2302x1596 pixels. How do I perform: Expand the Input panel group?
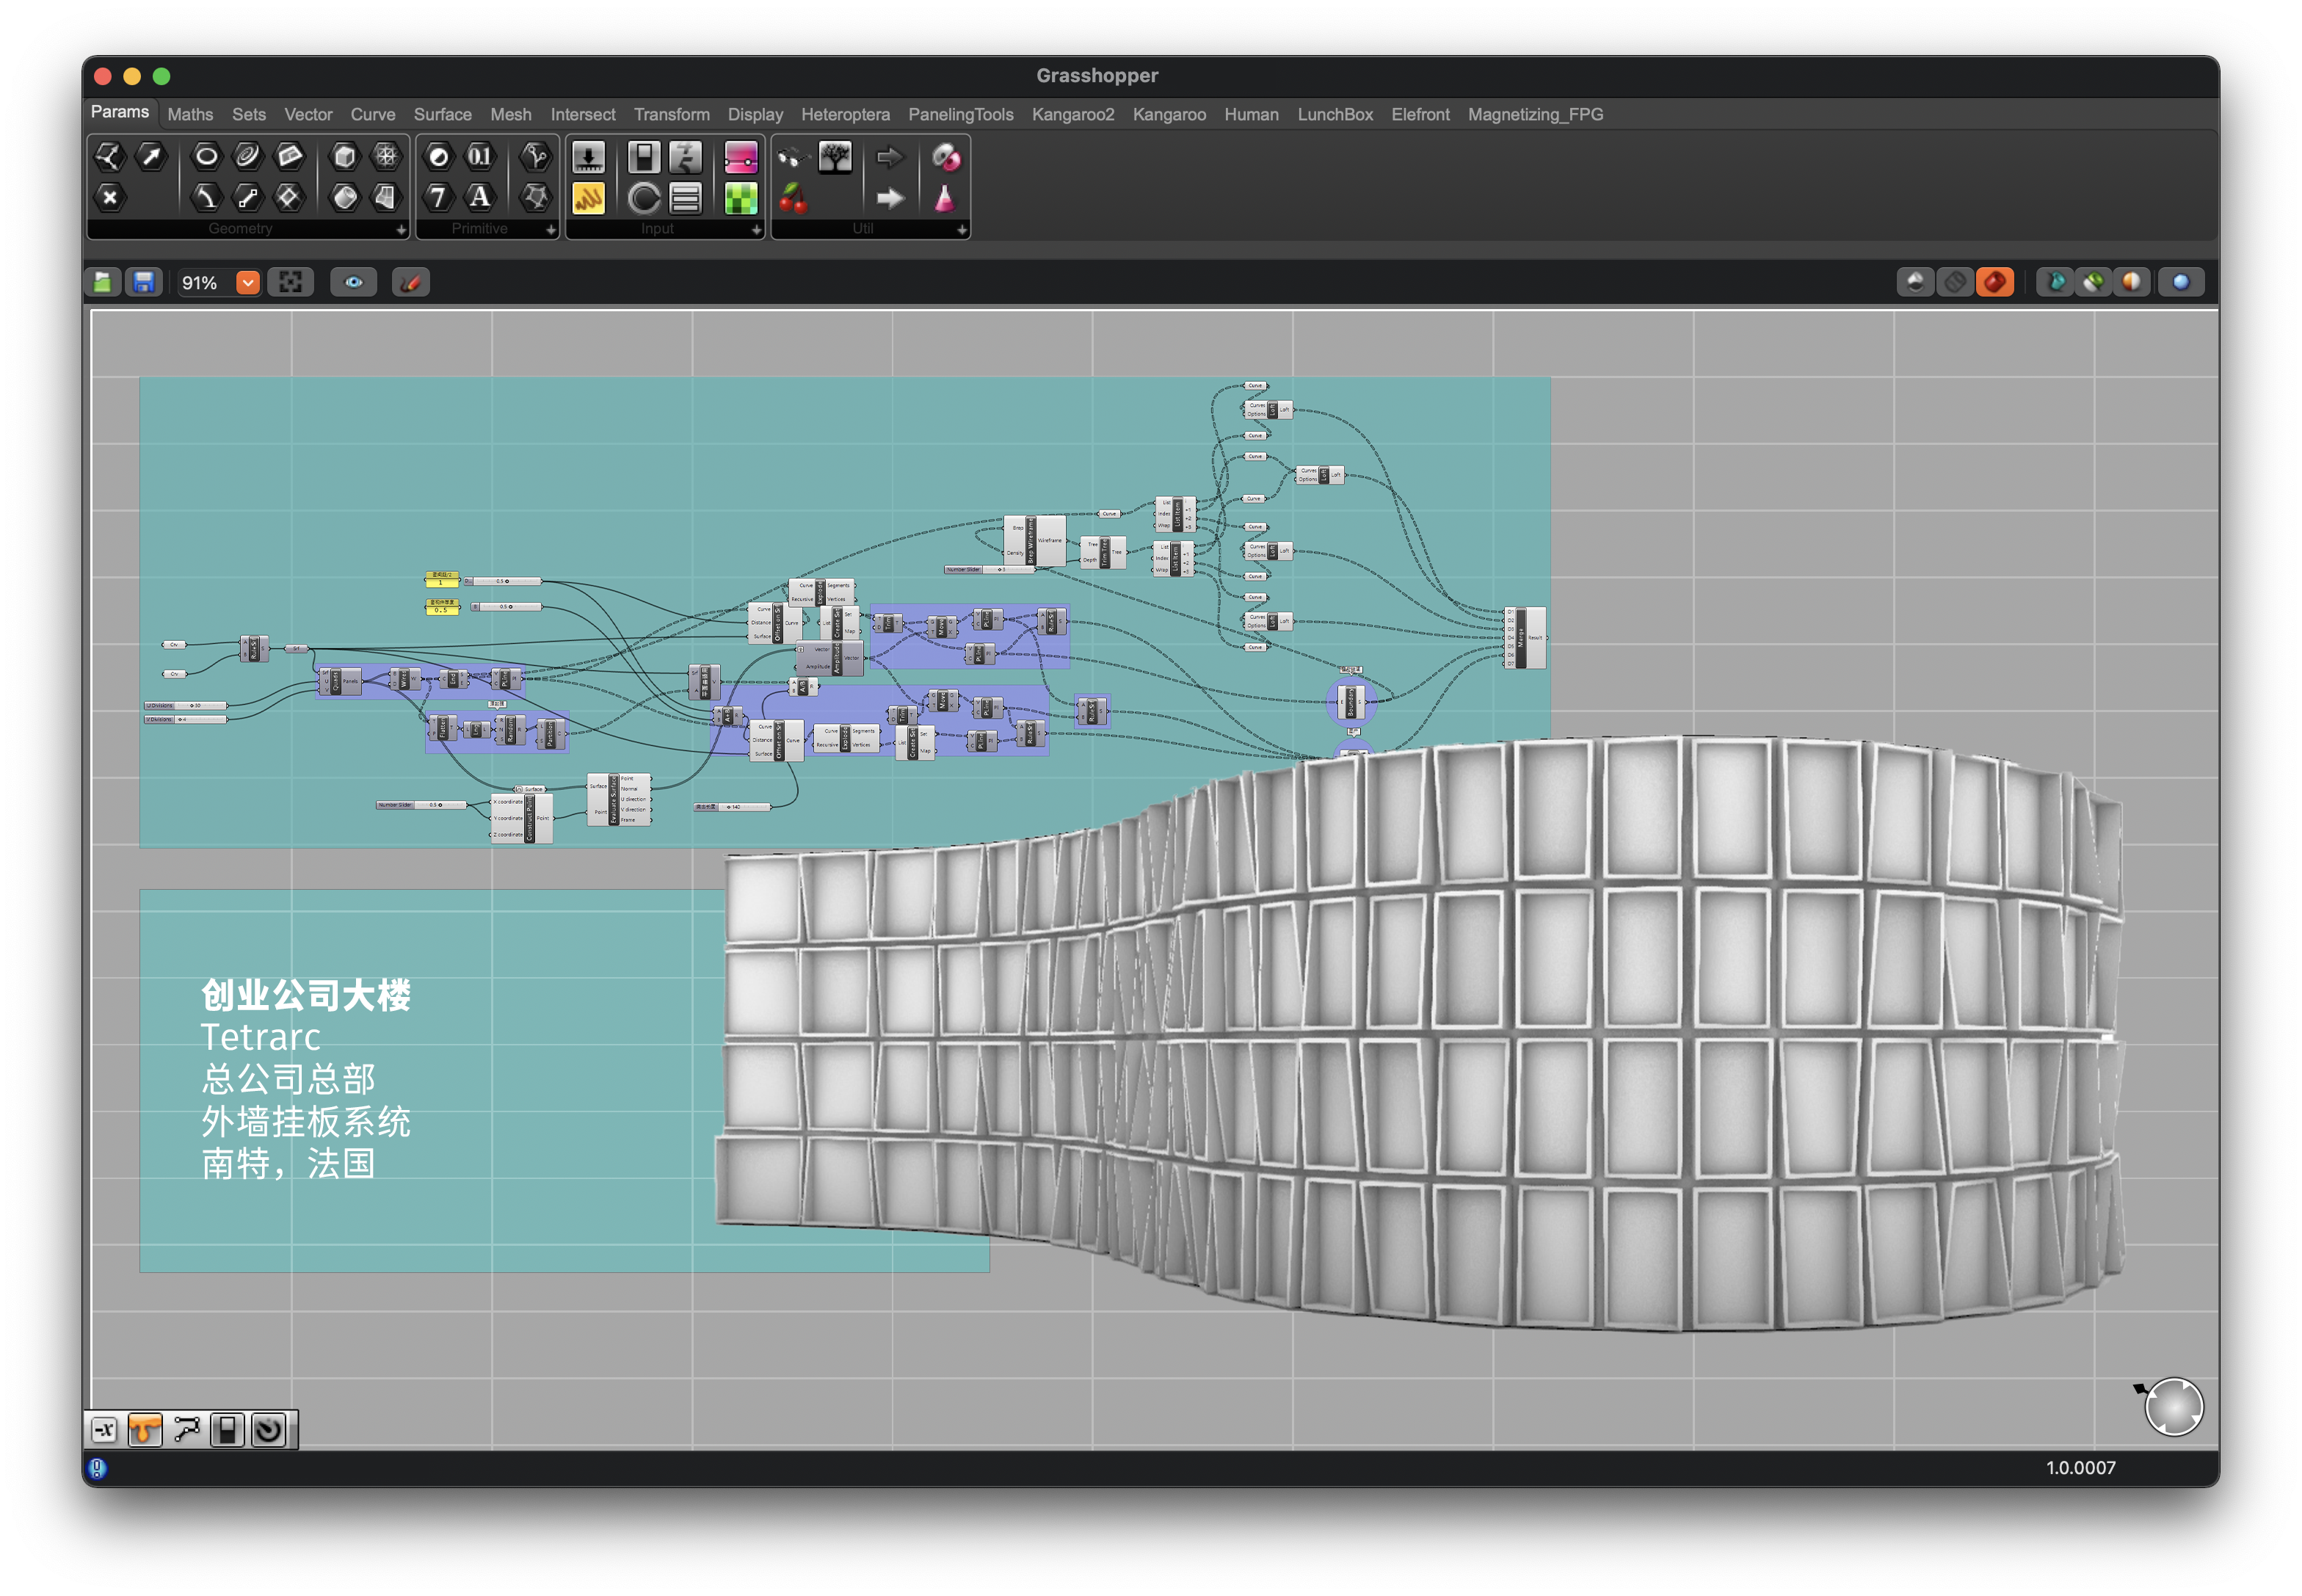click(756, 229)
